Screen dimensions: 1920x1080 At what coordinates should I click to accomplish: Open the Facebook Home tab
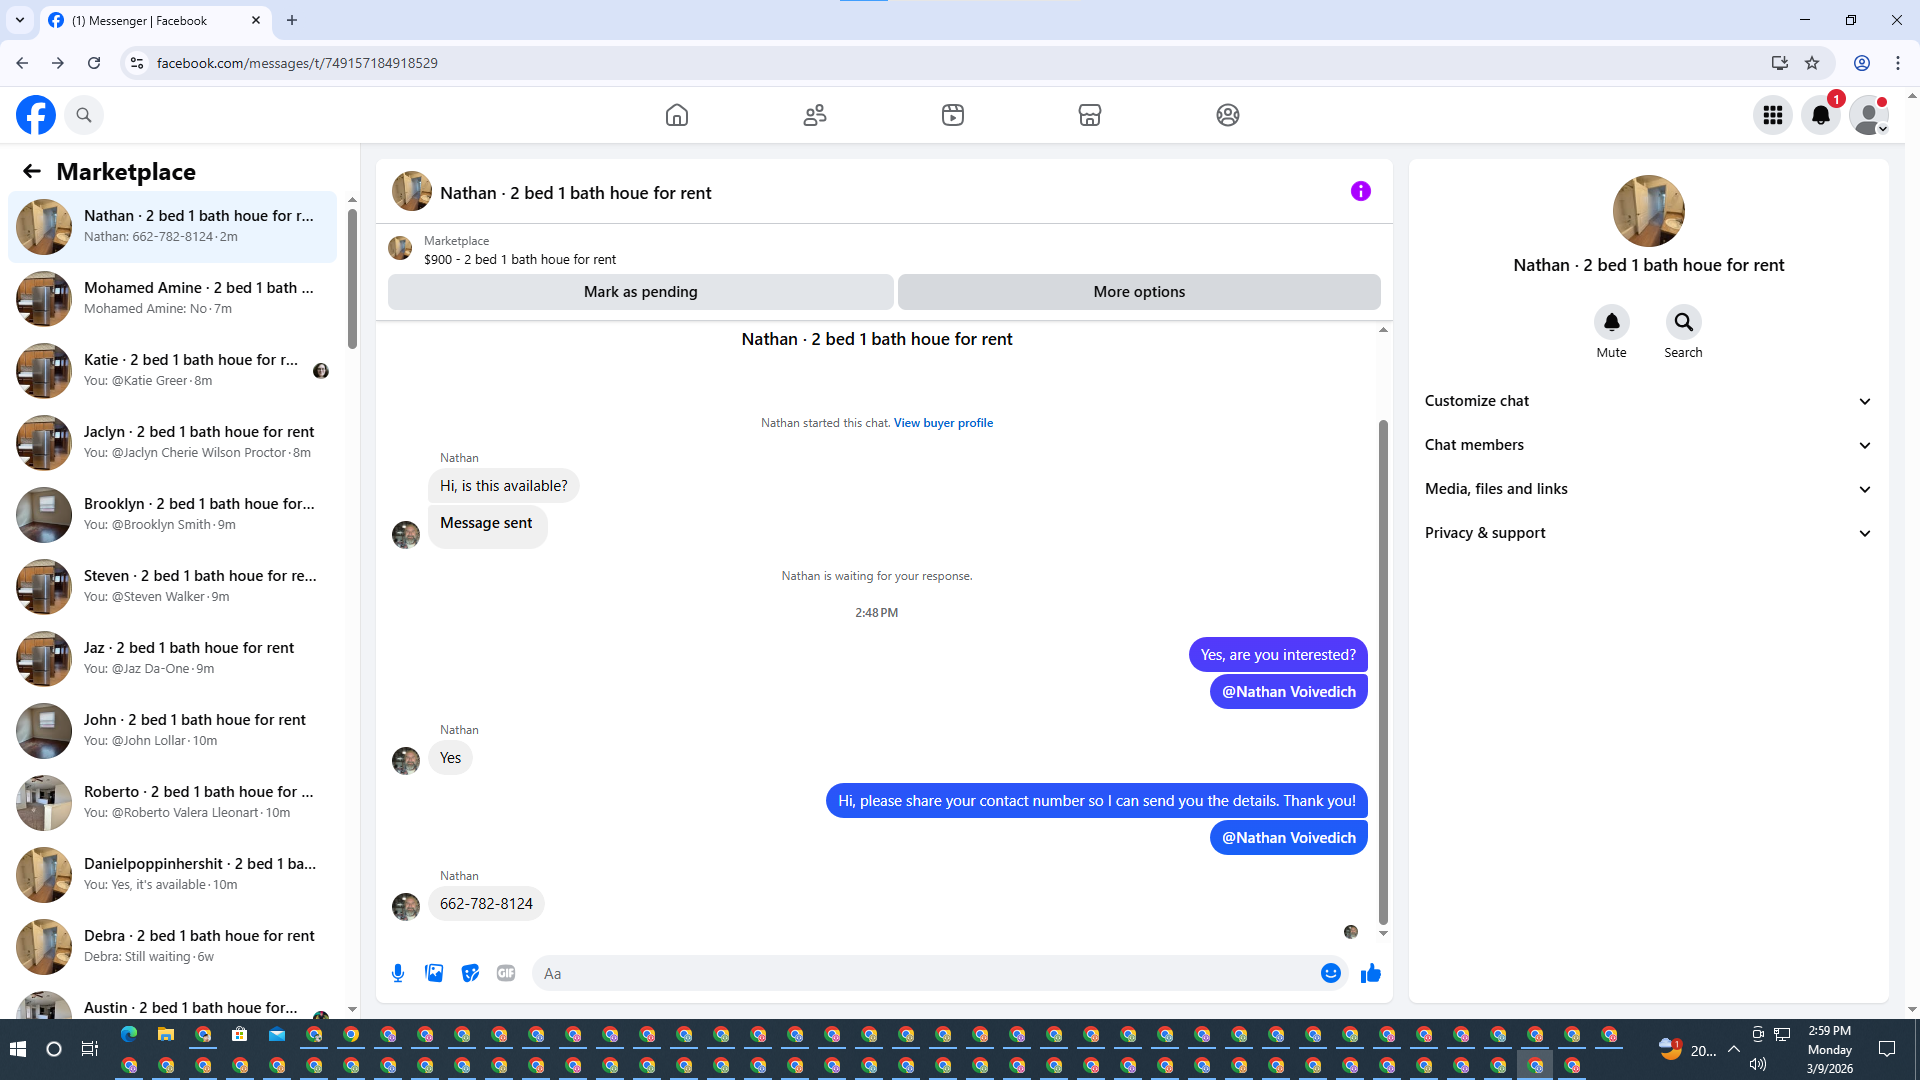click(x=677, y=115)
